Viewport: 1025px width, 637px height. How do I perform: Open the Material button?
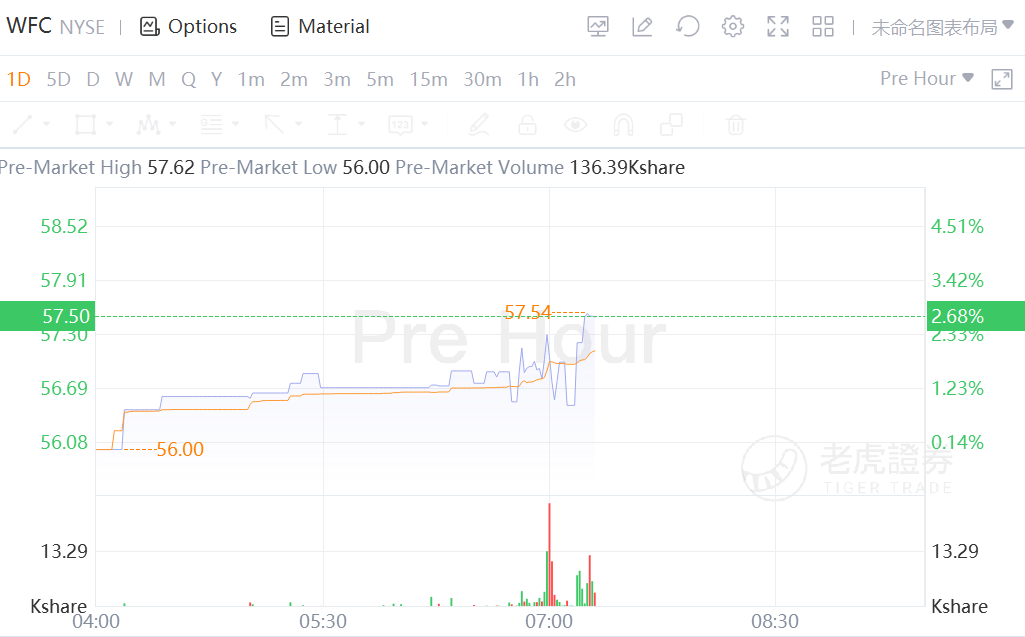click(x=320, y=27)
